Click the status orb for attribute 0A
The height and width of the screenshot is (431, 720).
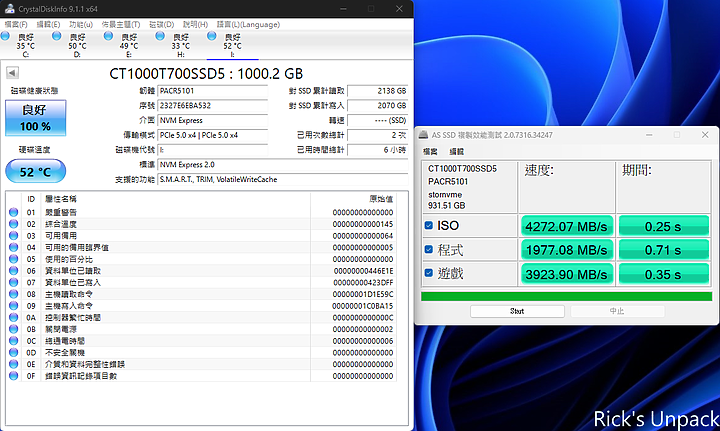(x=13, y=317)
